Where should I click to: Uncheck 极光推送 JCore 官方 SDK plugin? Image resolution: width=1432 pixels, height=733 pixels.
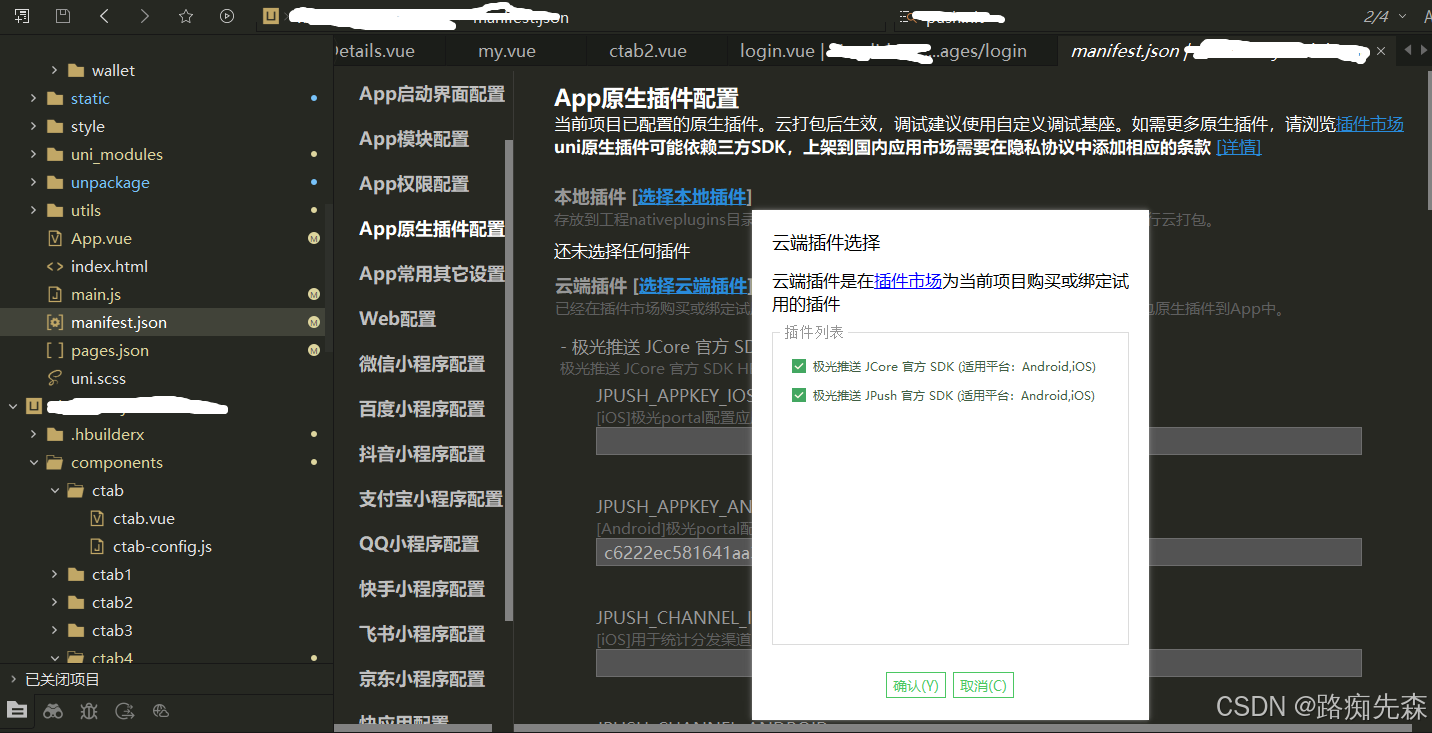[x=798, y=366]
